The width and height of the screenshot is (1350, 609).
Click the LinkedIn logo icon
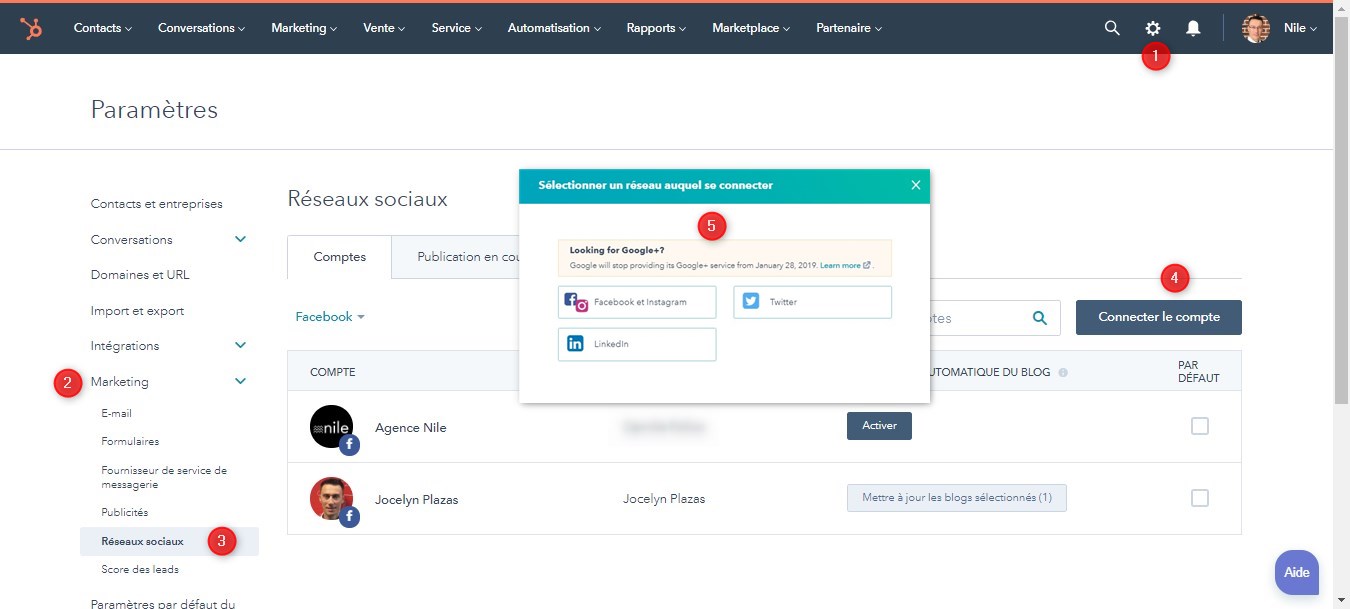tap(575, 344)
